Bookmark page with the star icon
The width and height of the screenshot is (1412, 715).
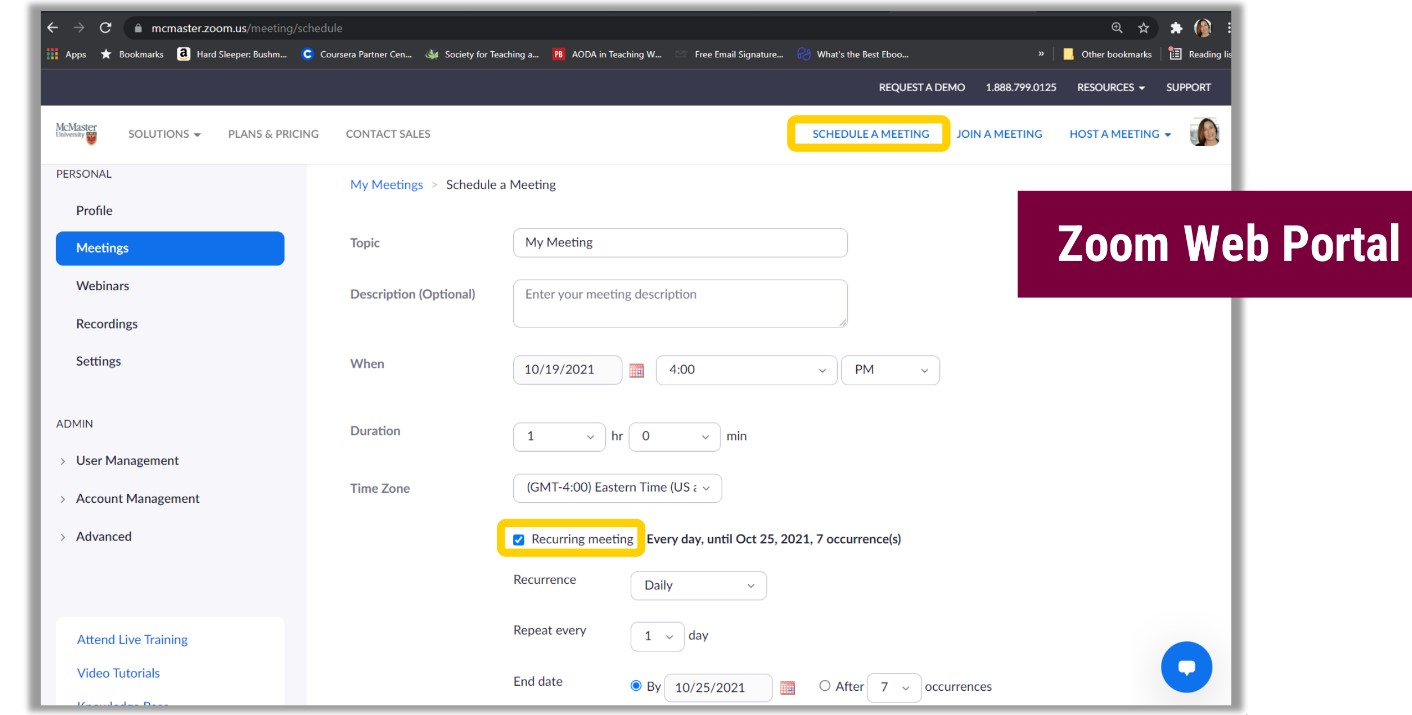1143,28
